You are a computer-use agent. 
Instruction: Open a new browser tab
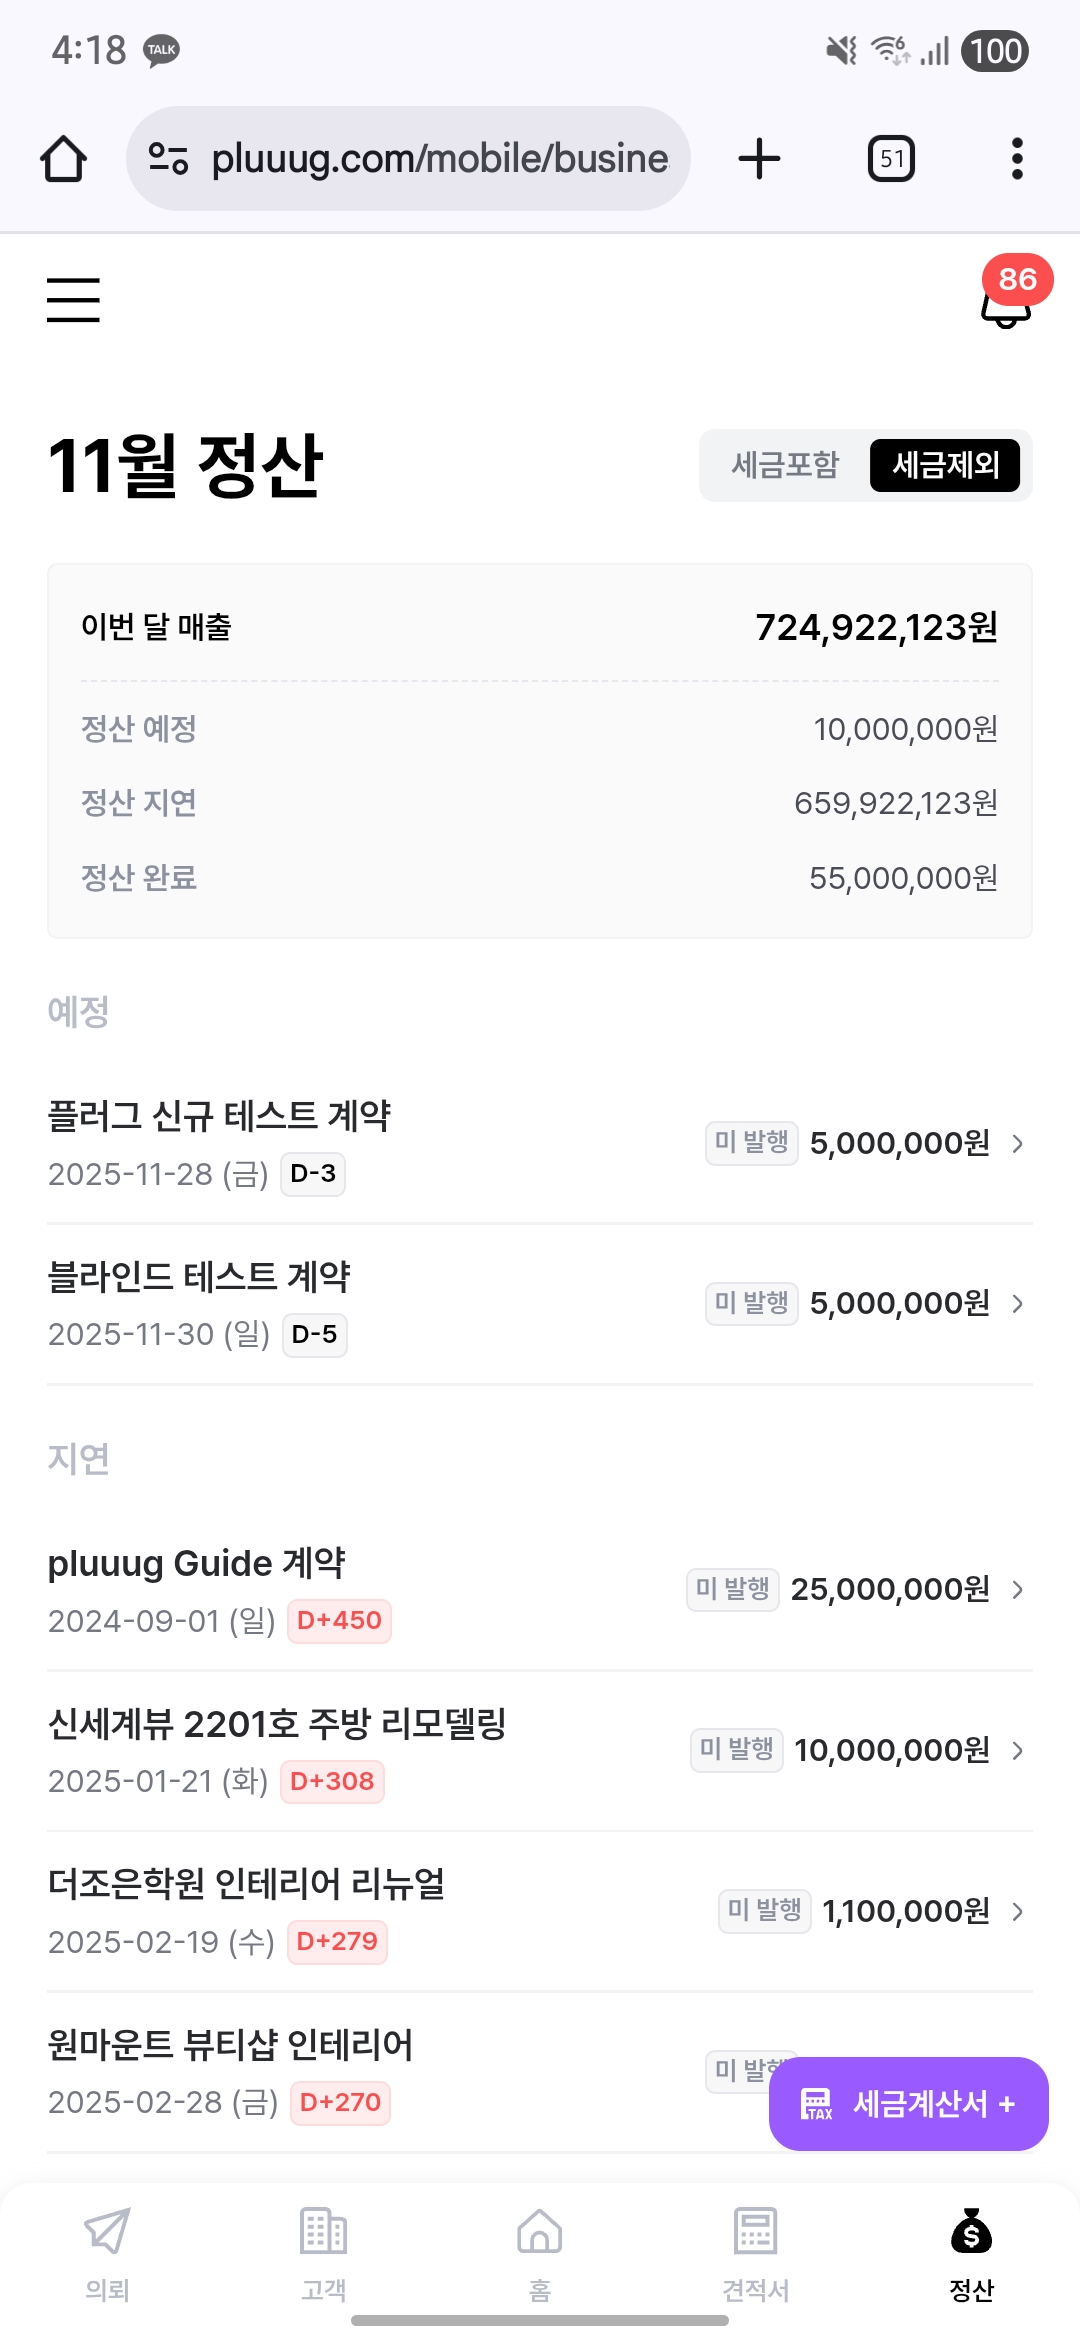pyautogui.click(x=759, y=159)
